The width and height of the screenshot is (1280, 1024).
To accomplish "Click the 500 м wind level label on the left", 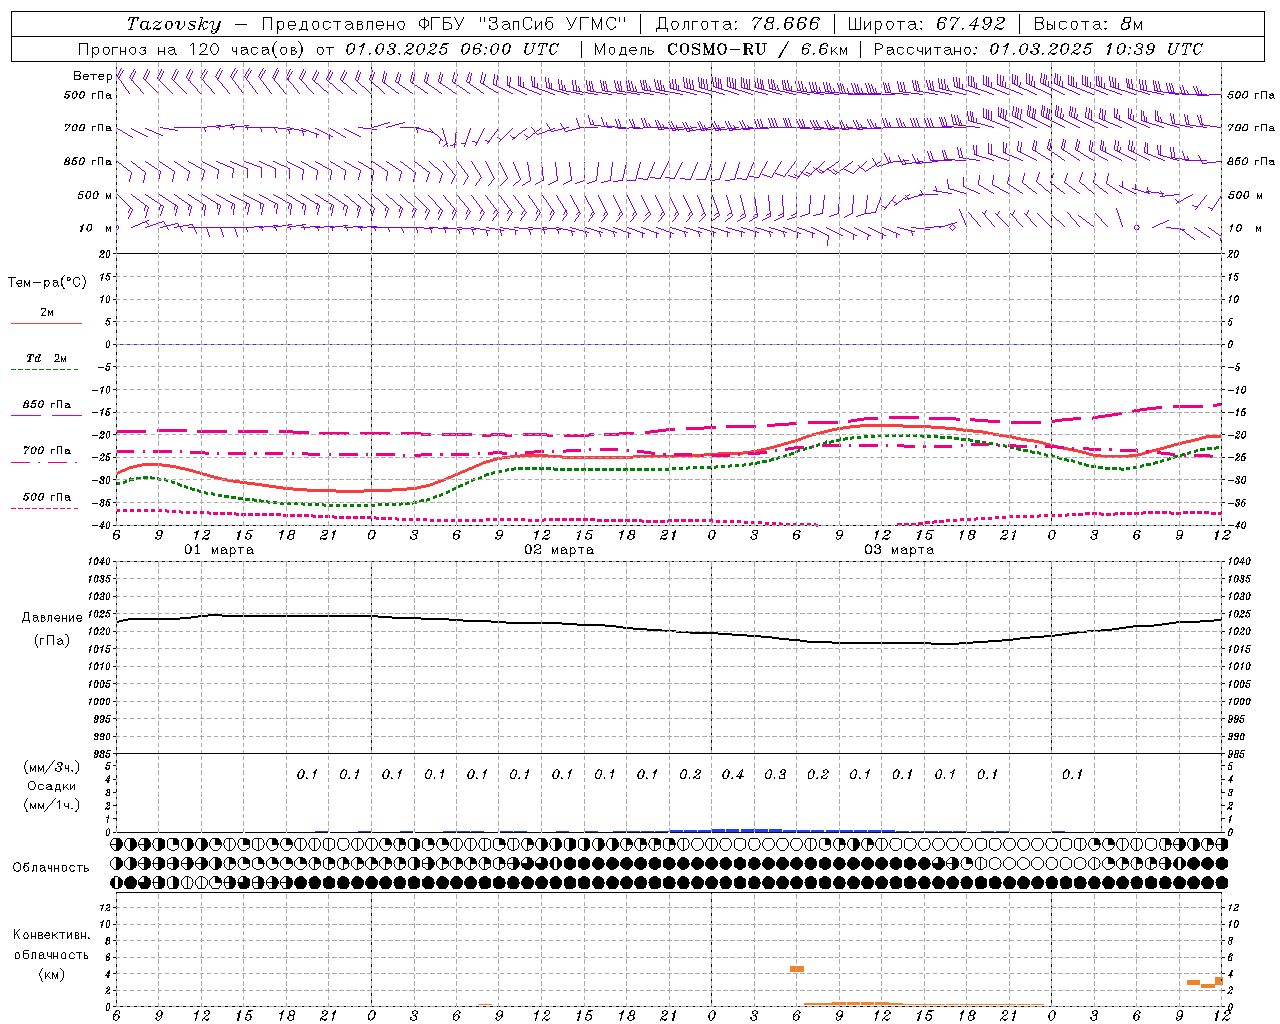I will pyautogui.click(x=95, y=195).
